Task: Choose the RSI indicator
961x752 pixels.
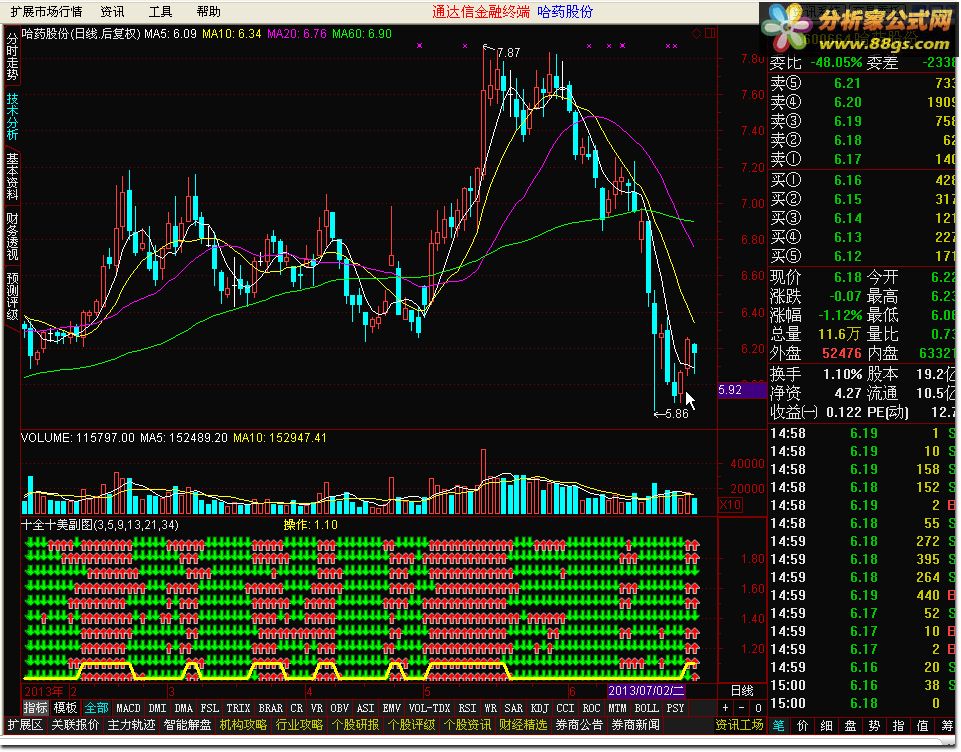Action: tap(467, 708)
